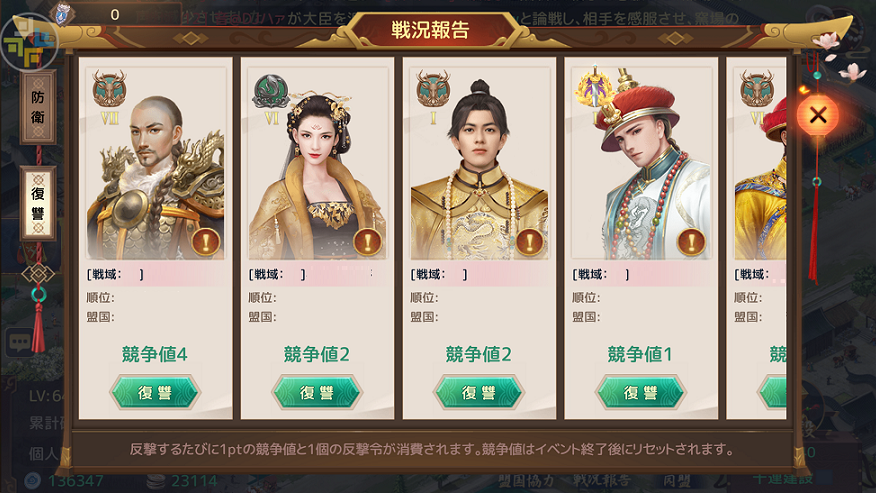Click the partially visible fifth character card

click(756, 238)
